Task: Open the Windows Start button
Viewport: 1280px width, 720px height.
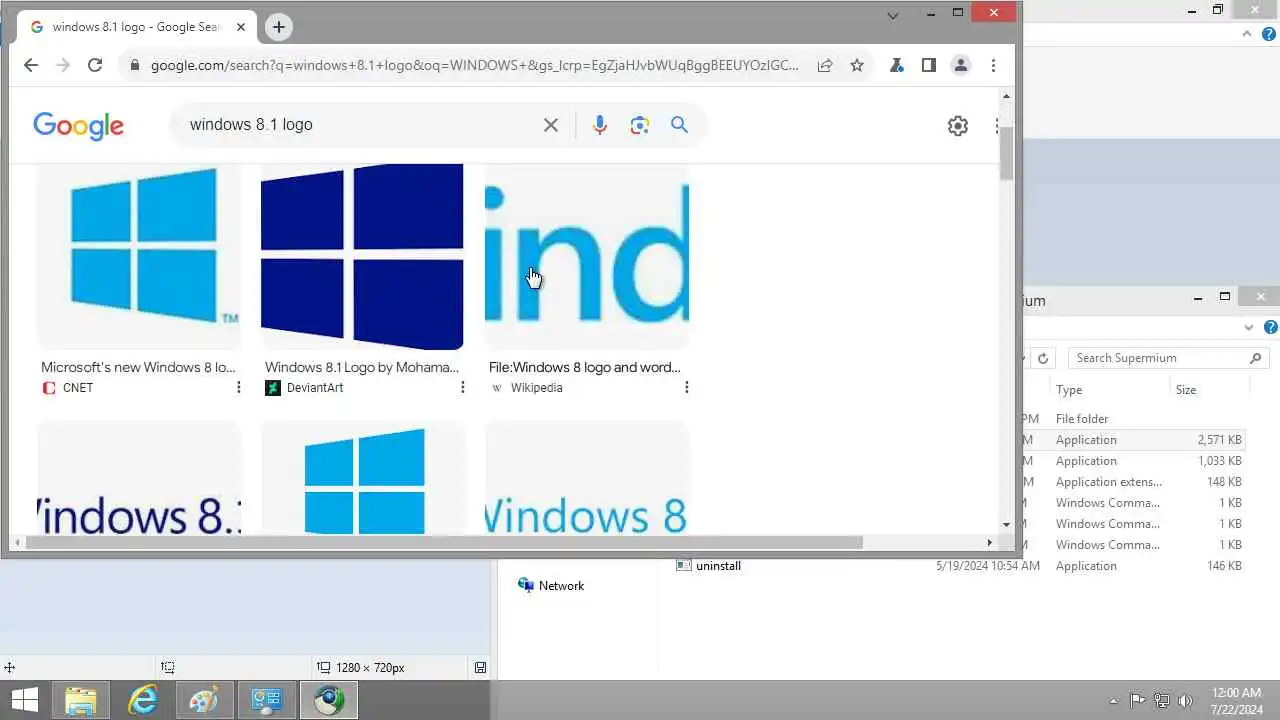Action: pos(24,701)
